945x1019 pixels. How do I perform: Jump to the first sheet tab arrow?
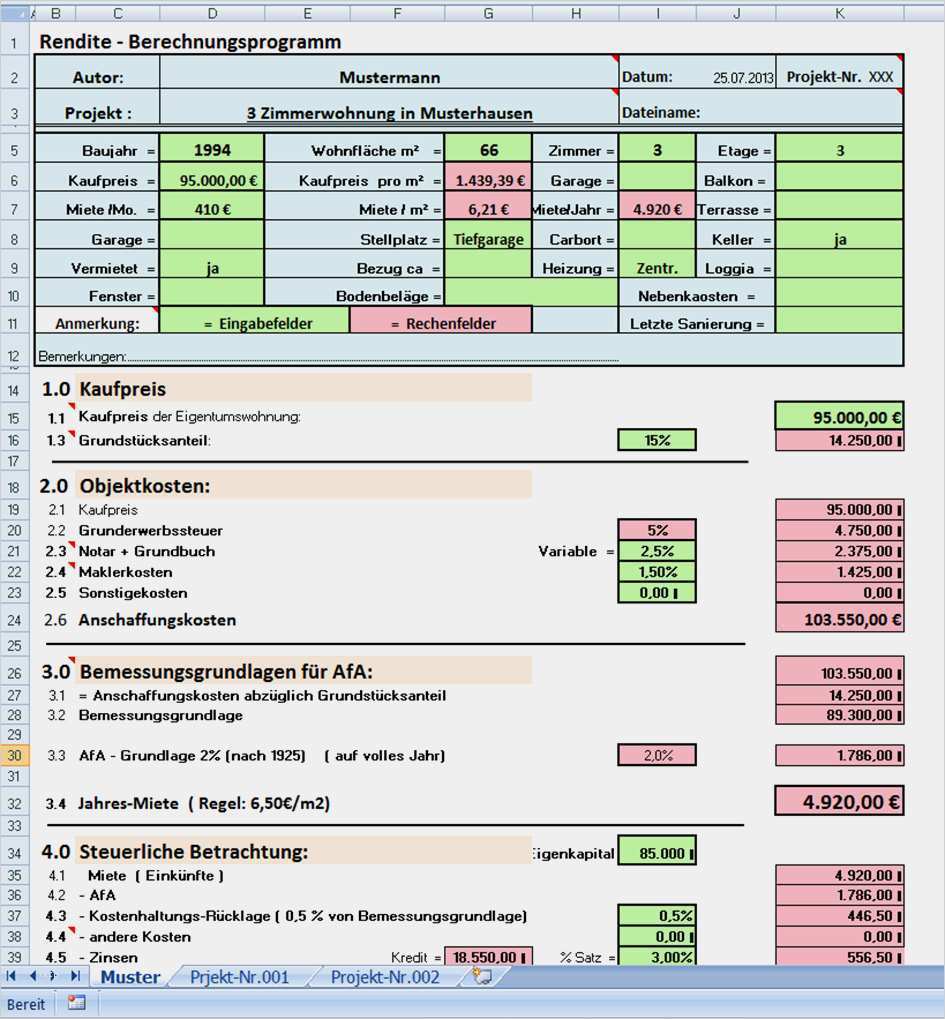coord(12,976)
